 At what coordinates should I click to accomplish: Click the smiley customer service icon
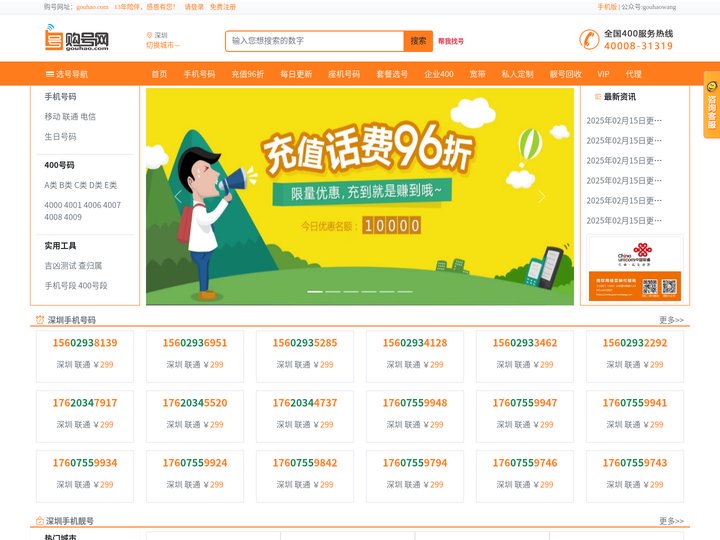[712, 86]
